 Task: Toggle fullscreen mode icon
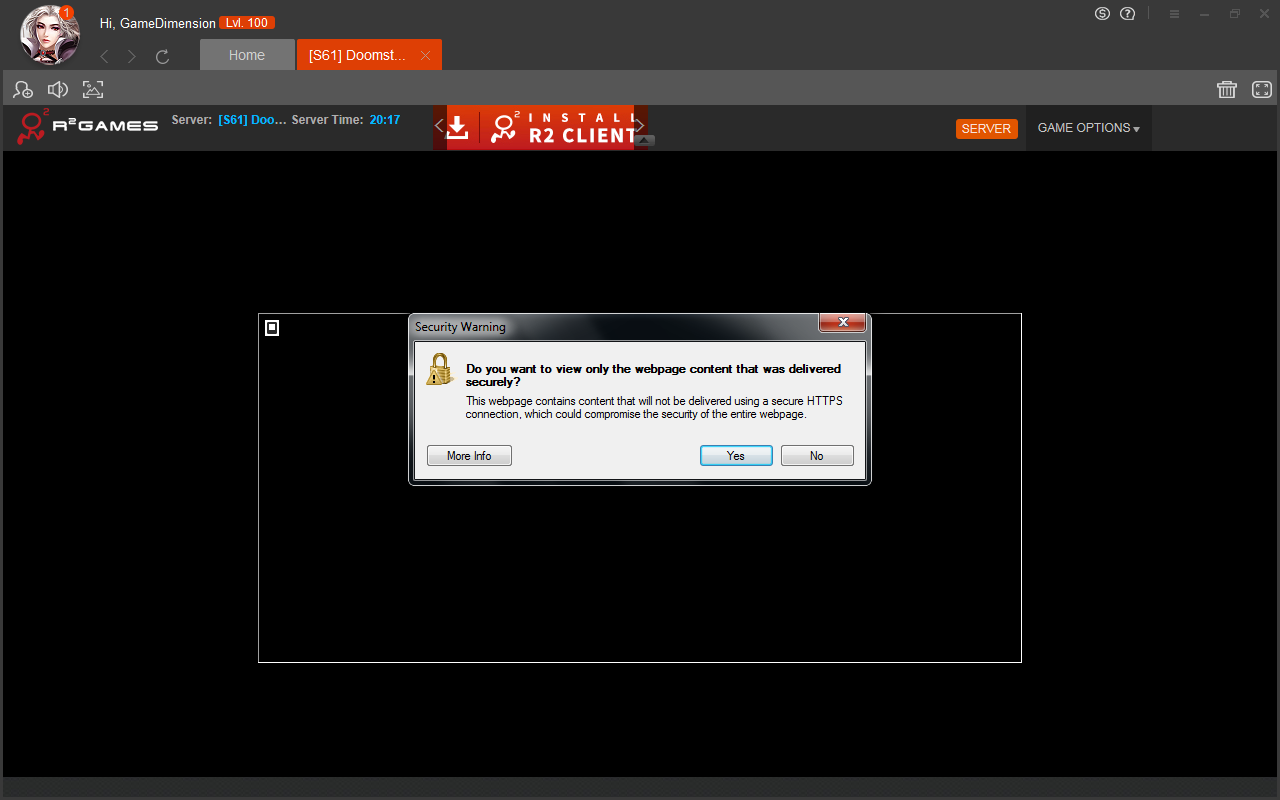click(x=1262, y=89)
